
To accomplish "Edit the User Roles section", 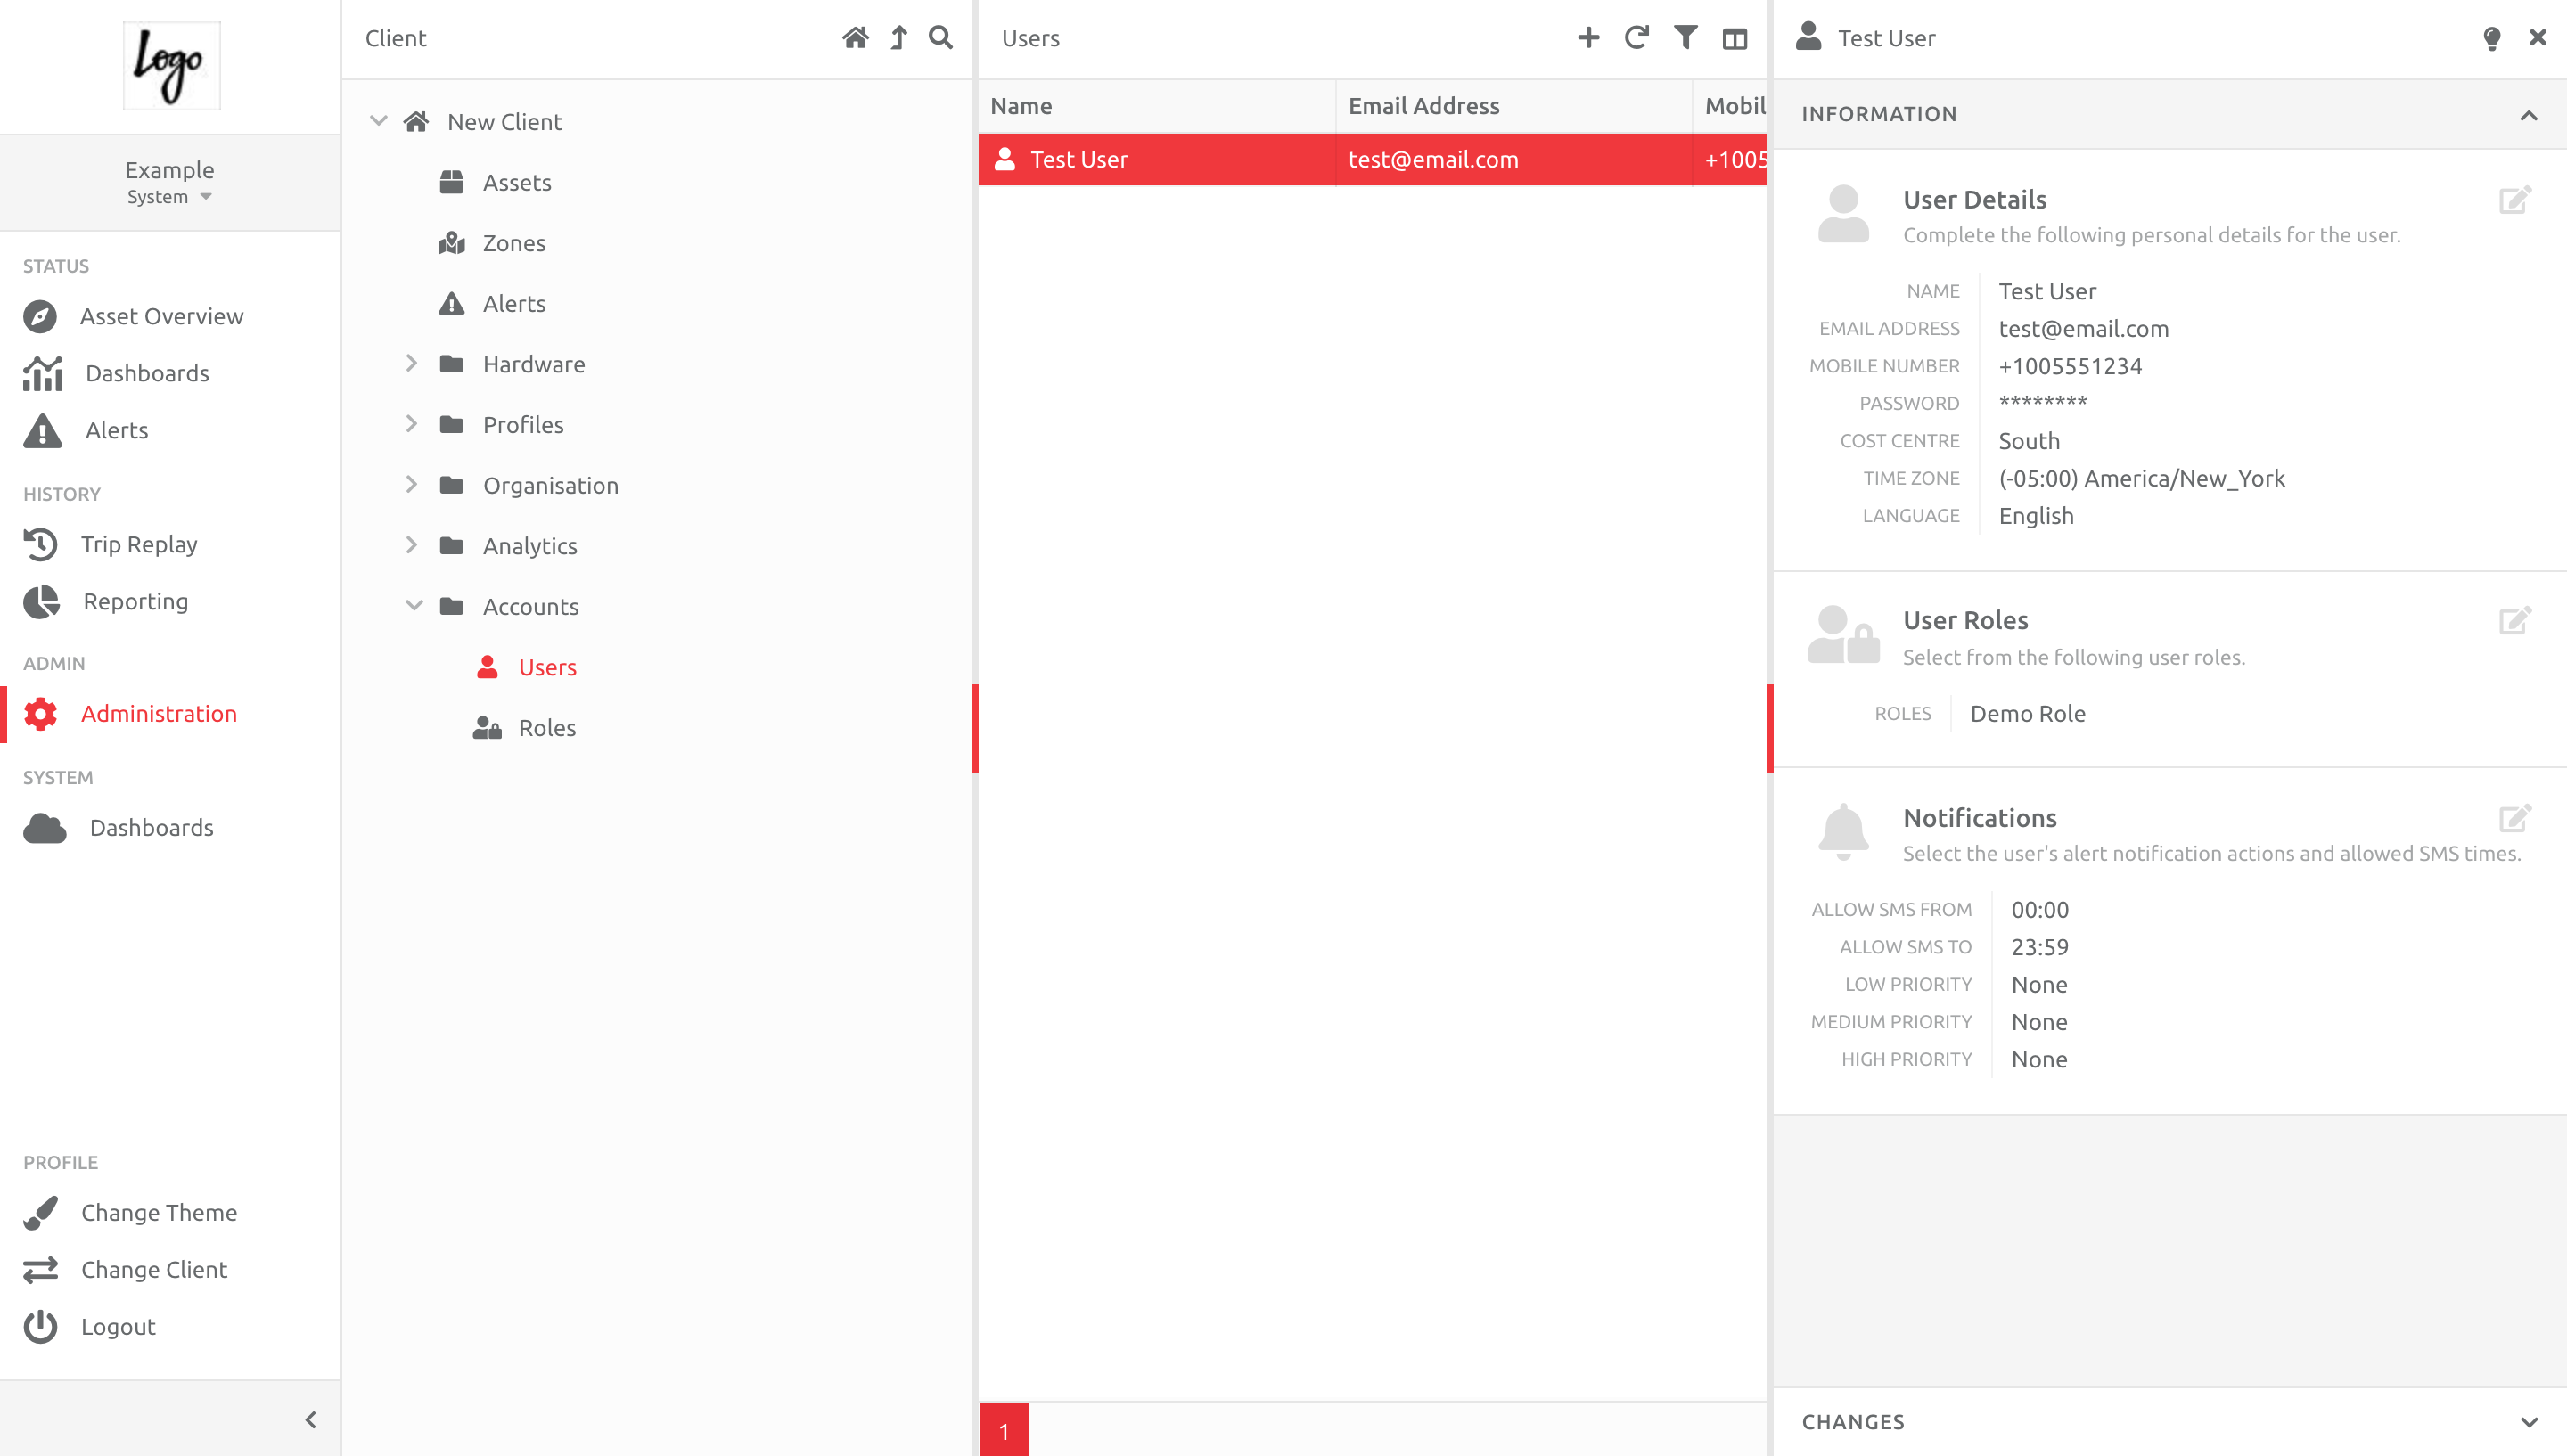I will click(x=2515, y=620).
